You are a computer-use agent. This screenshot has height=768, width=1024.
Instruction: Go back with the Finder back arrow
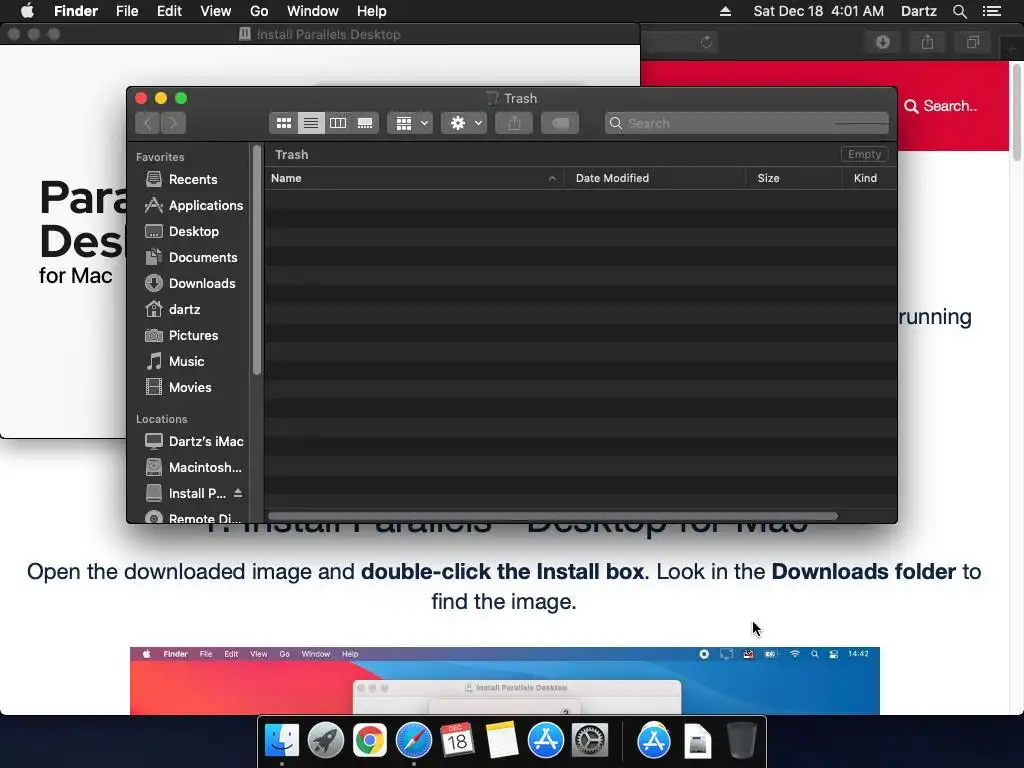[148, 123]
